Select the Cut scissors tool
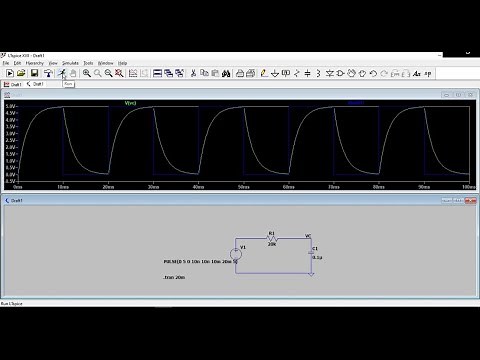The width and height of the screenshot is (480, 360). pos(193,73)
